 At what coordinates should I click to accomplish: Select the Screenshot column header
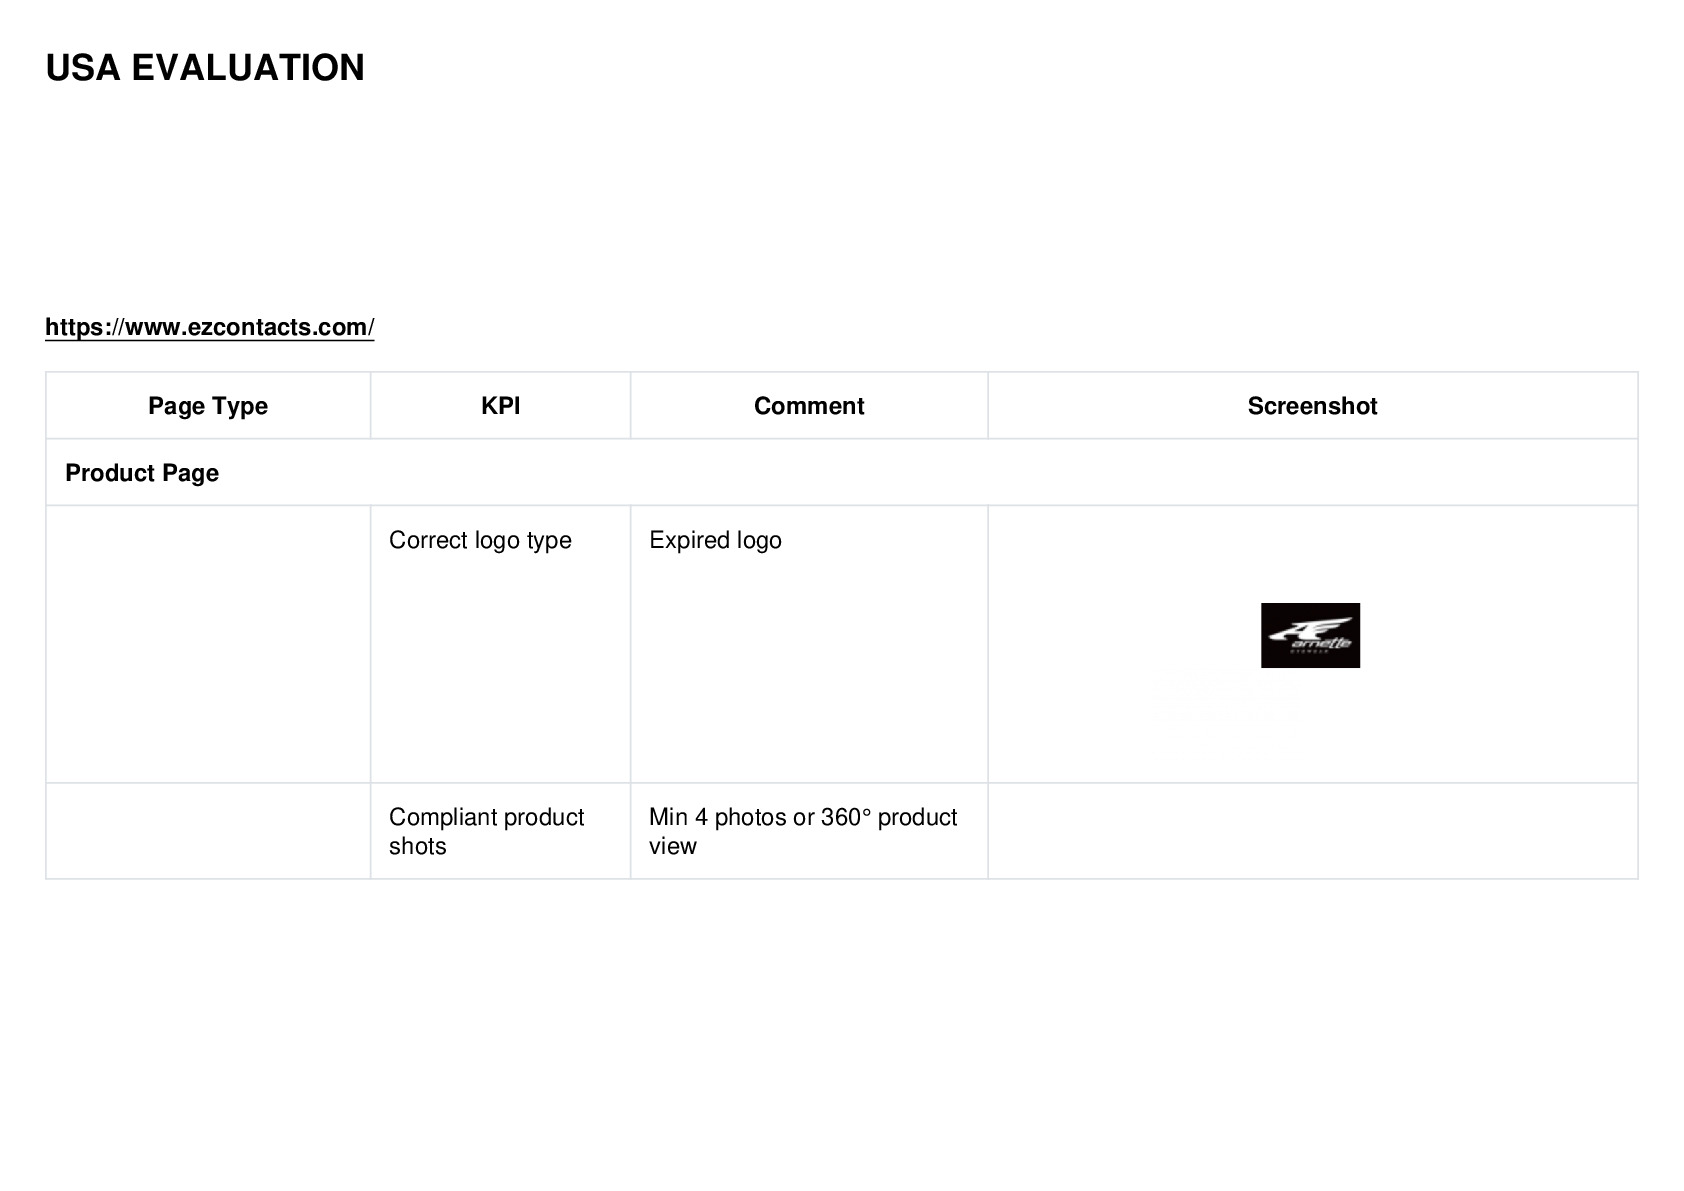click(1312, 406)
